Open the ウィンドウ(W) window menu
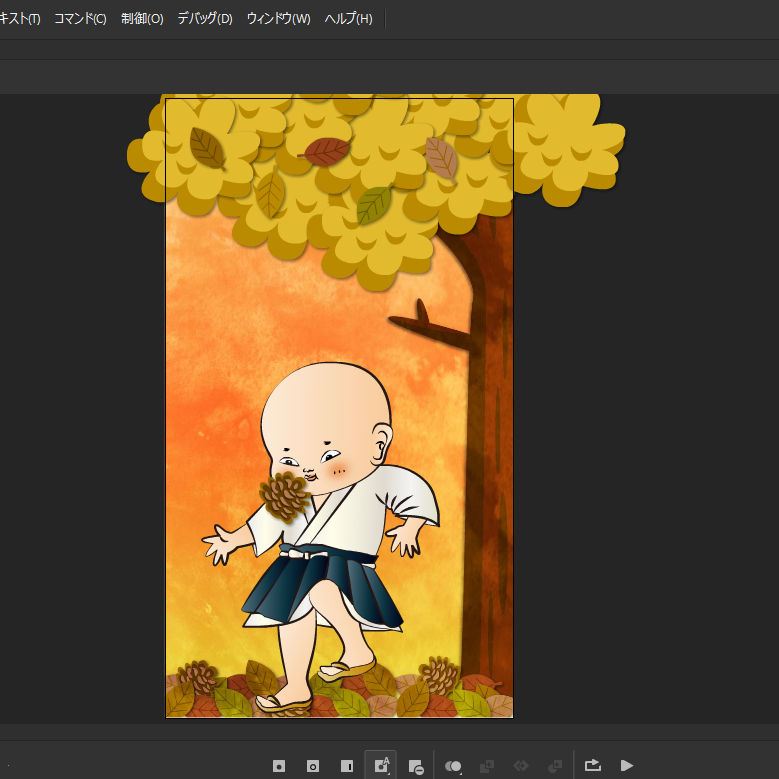Viewport: 779px width, 779px height. (x=278, y=19)
